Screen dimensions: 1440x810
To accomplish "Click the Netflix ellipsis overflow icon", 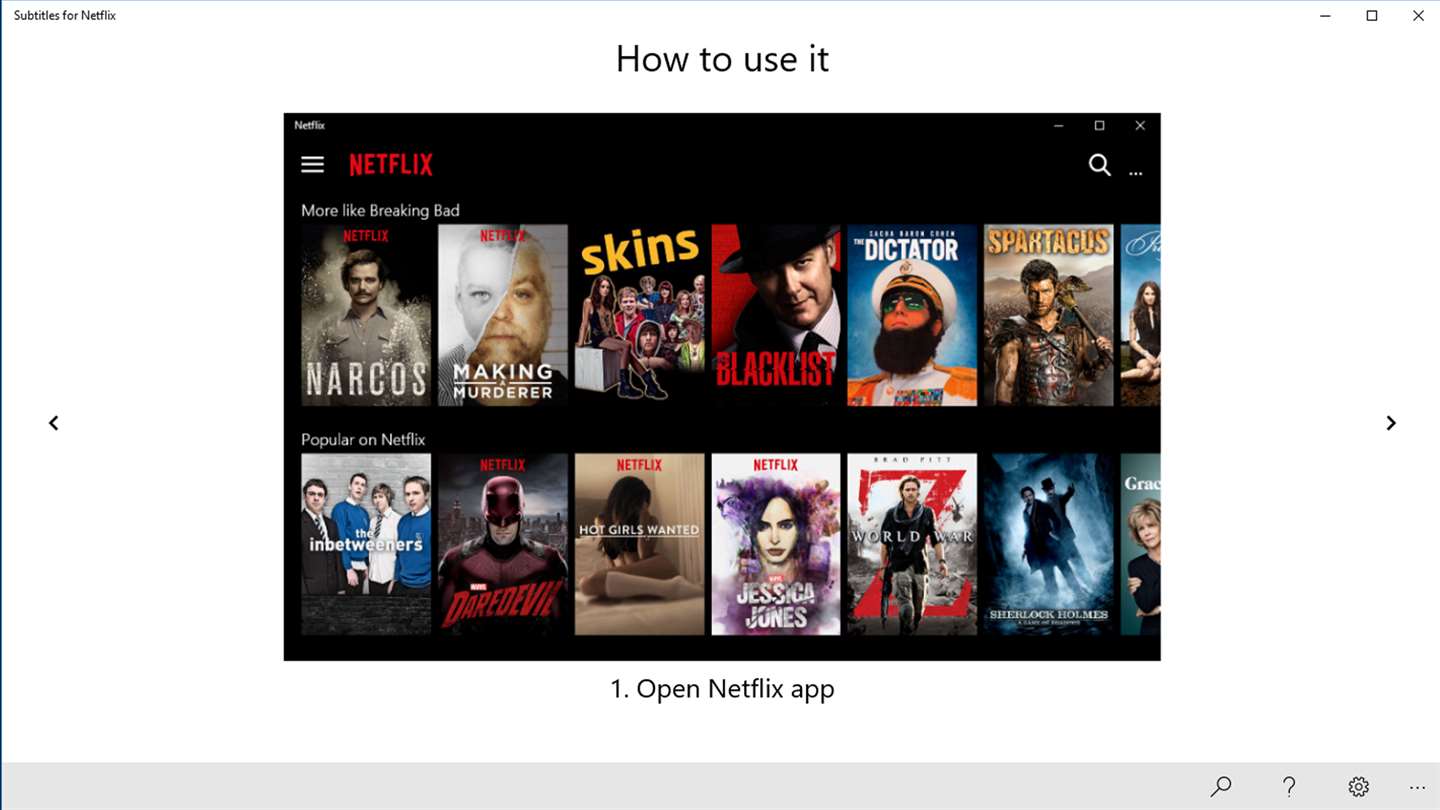I will click(1136, 173).
